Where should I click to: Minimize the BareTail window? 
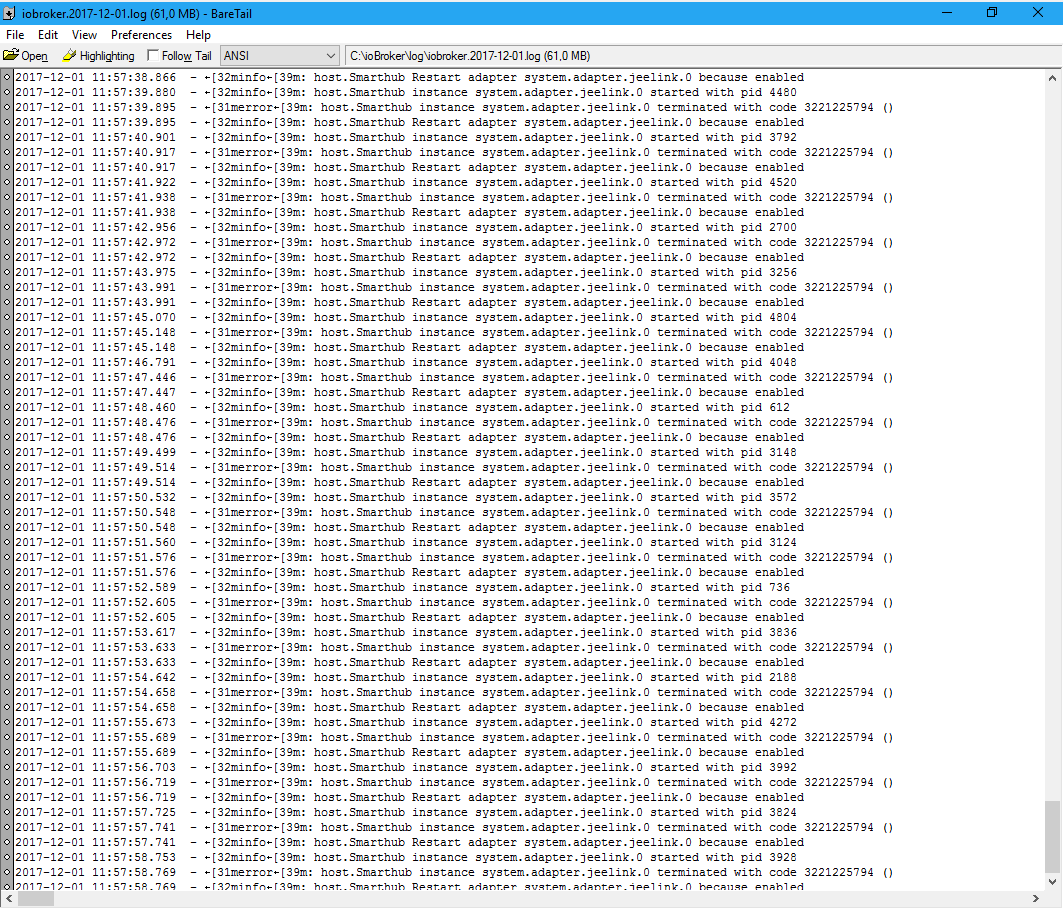(x=947, y=12)
